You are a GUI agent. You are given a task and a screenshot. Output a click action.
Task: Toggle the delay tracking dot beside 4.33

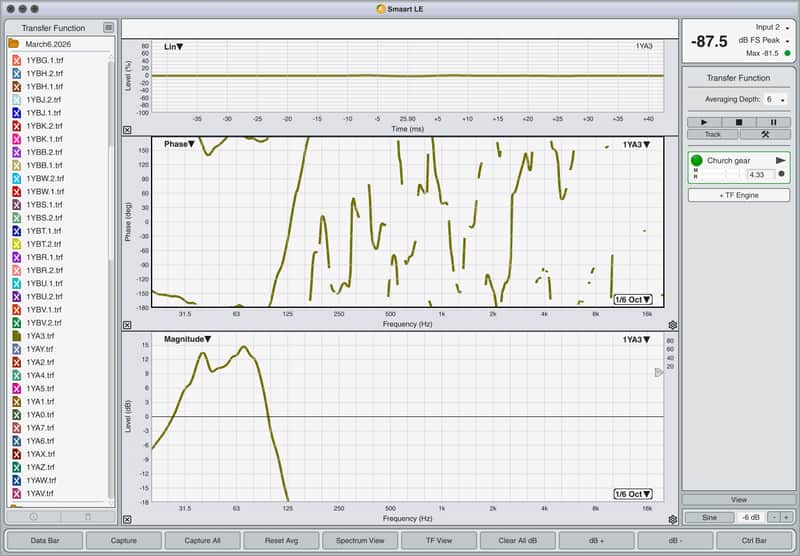(781, 174)
